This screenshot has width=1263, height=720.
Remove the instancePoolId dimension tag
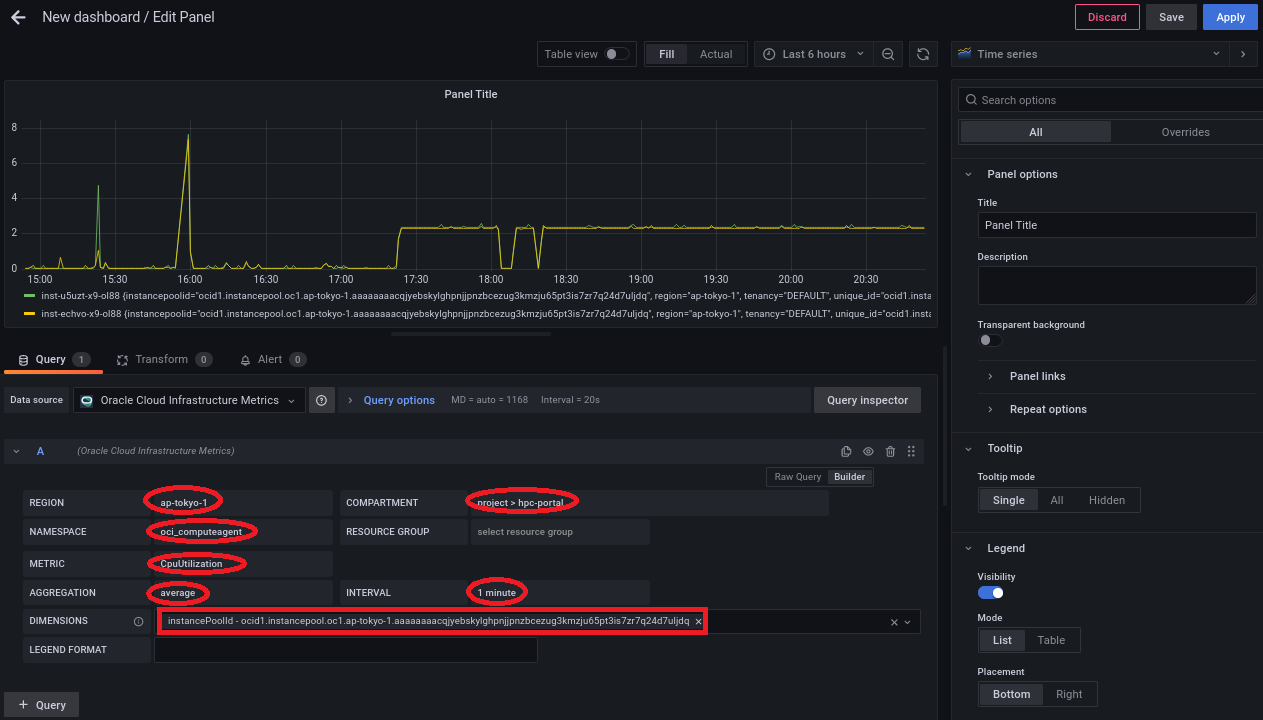pos(698,621)
